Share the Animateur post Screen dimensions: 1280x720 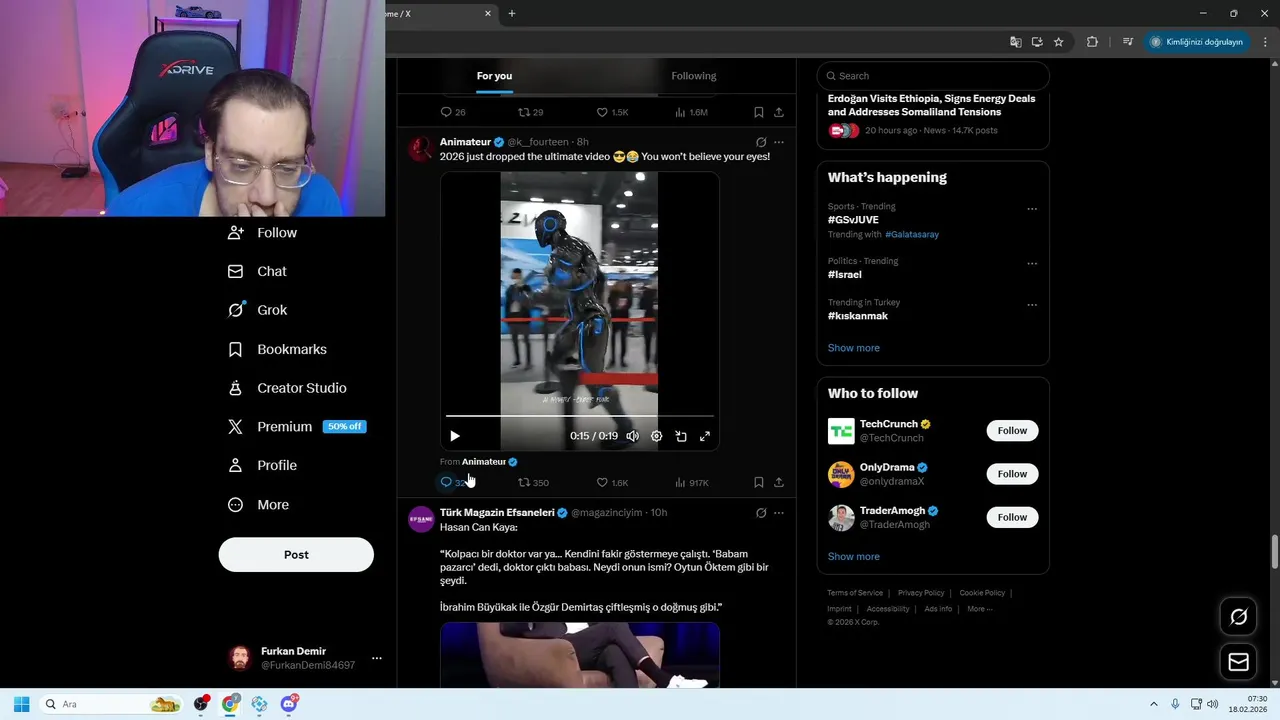(779, 482)
